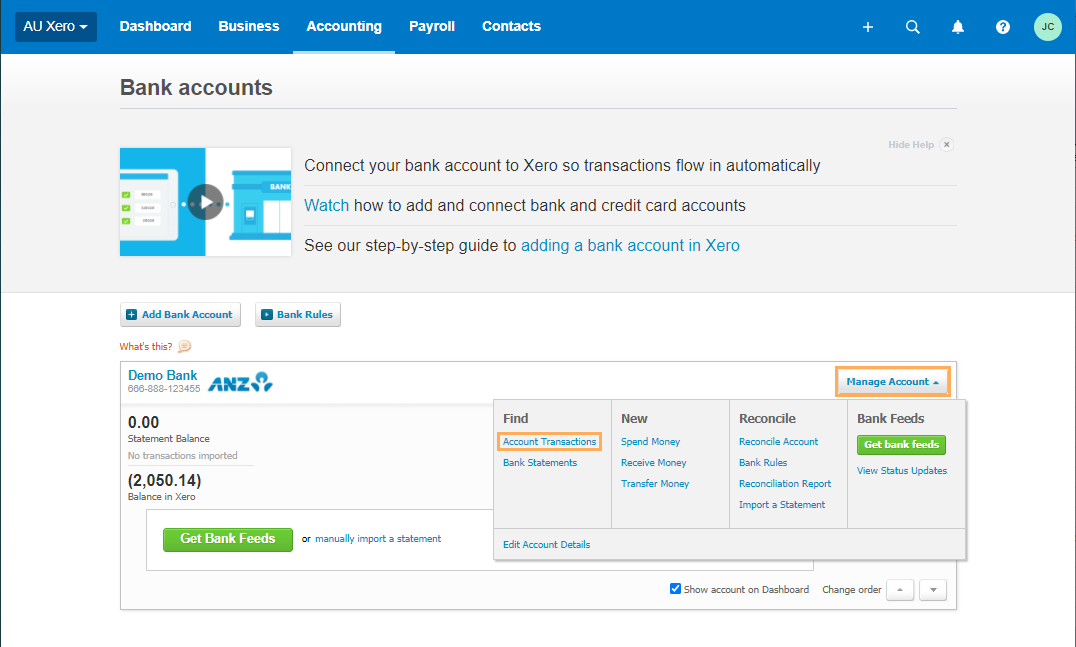Click the Add Bank Account button
Viewport: 1076px width, 647px height.
point(180,314)
